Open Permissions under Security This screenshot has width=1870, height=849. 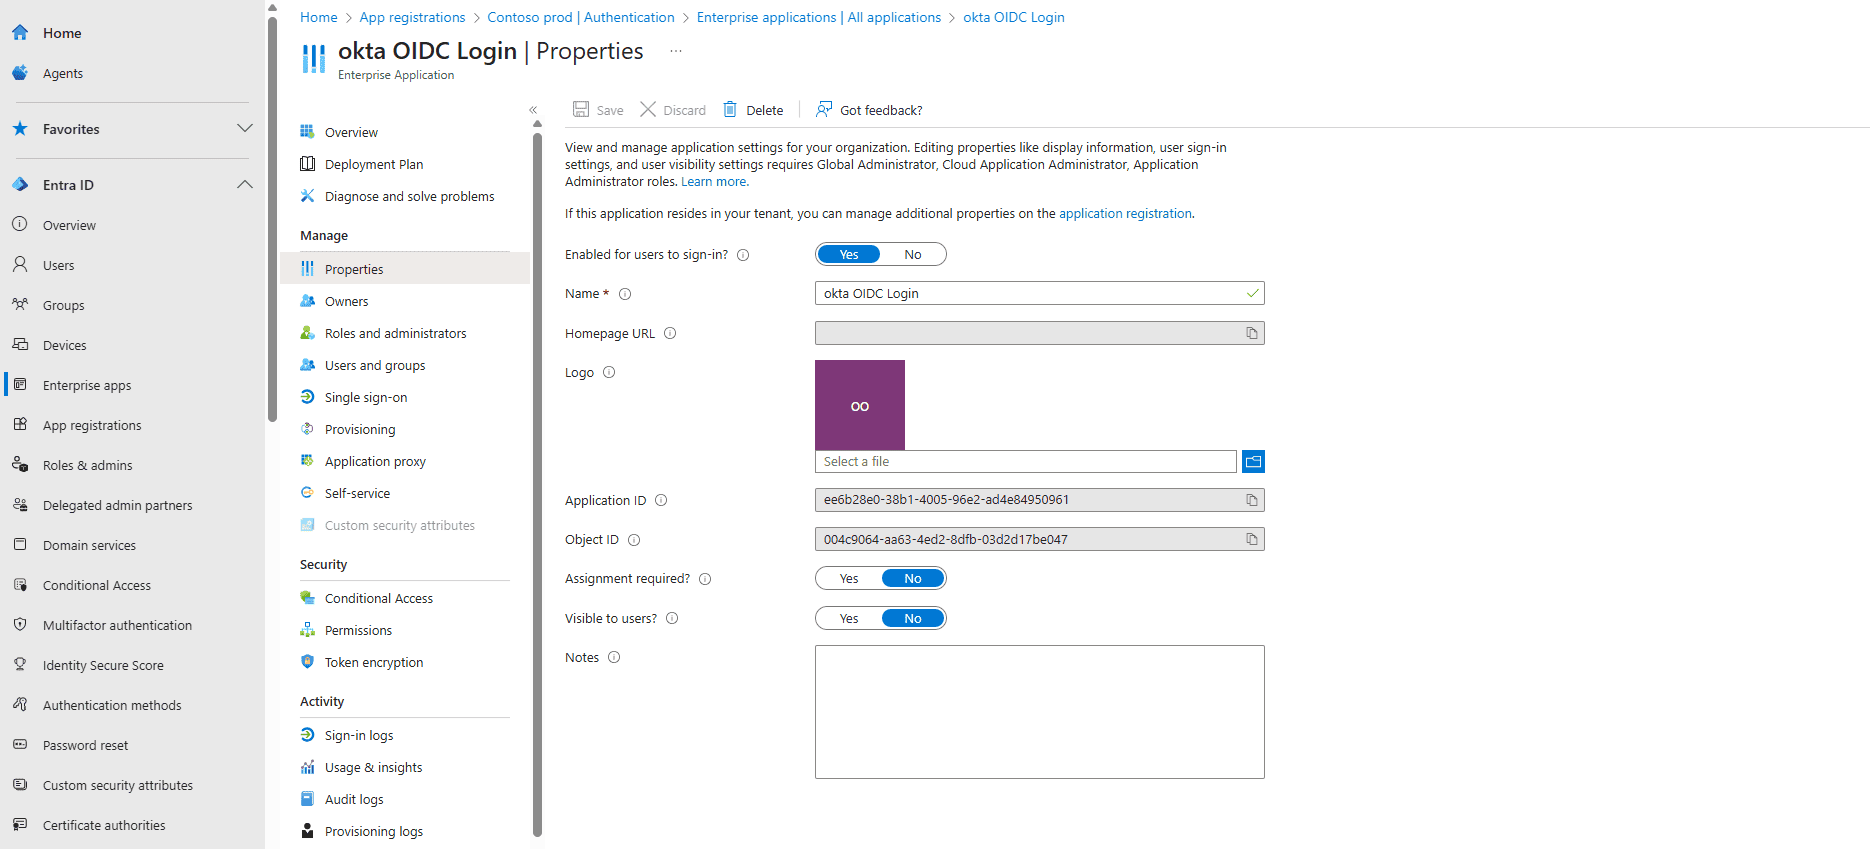tap(405, 630)
